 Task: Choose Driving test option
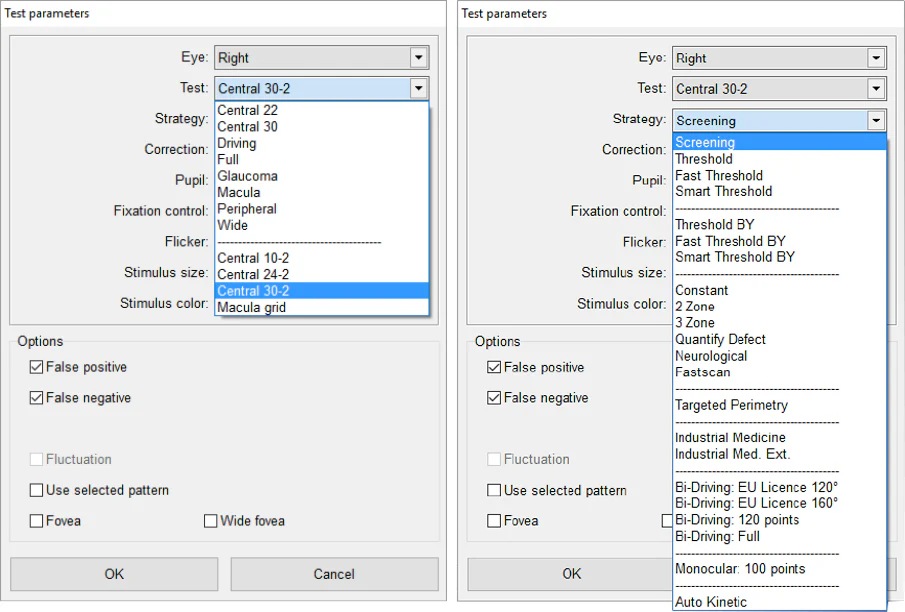[322, 143]
